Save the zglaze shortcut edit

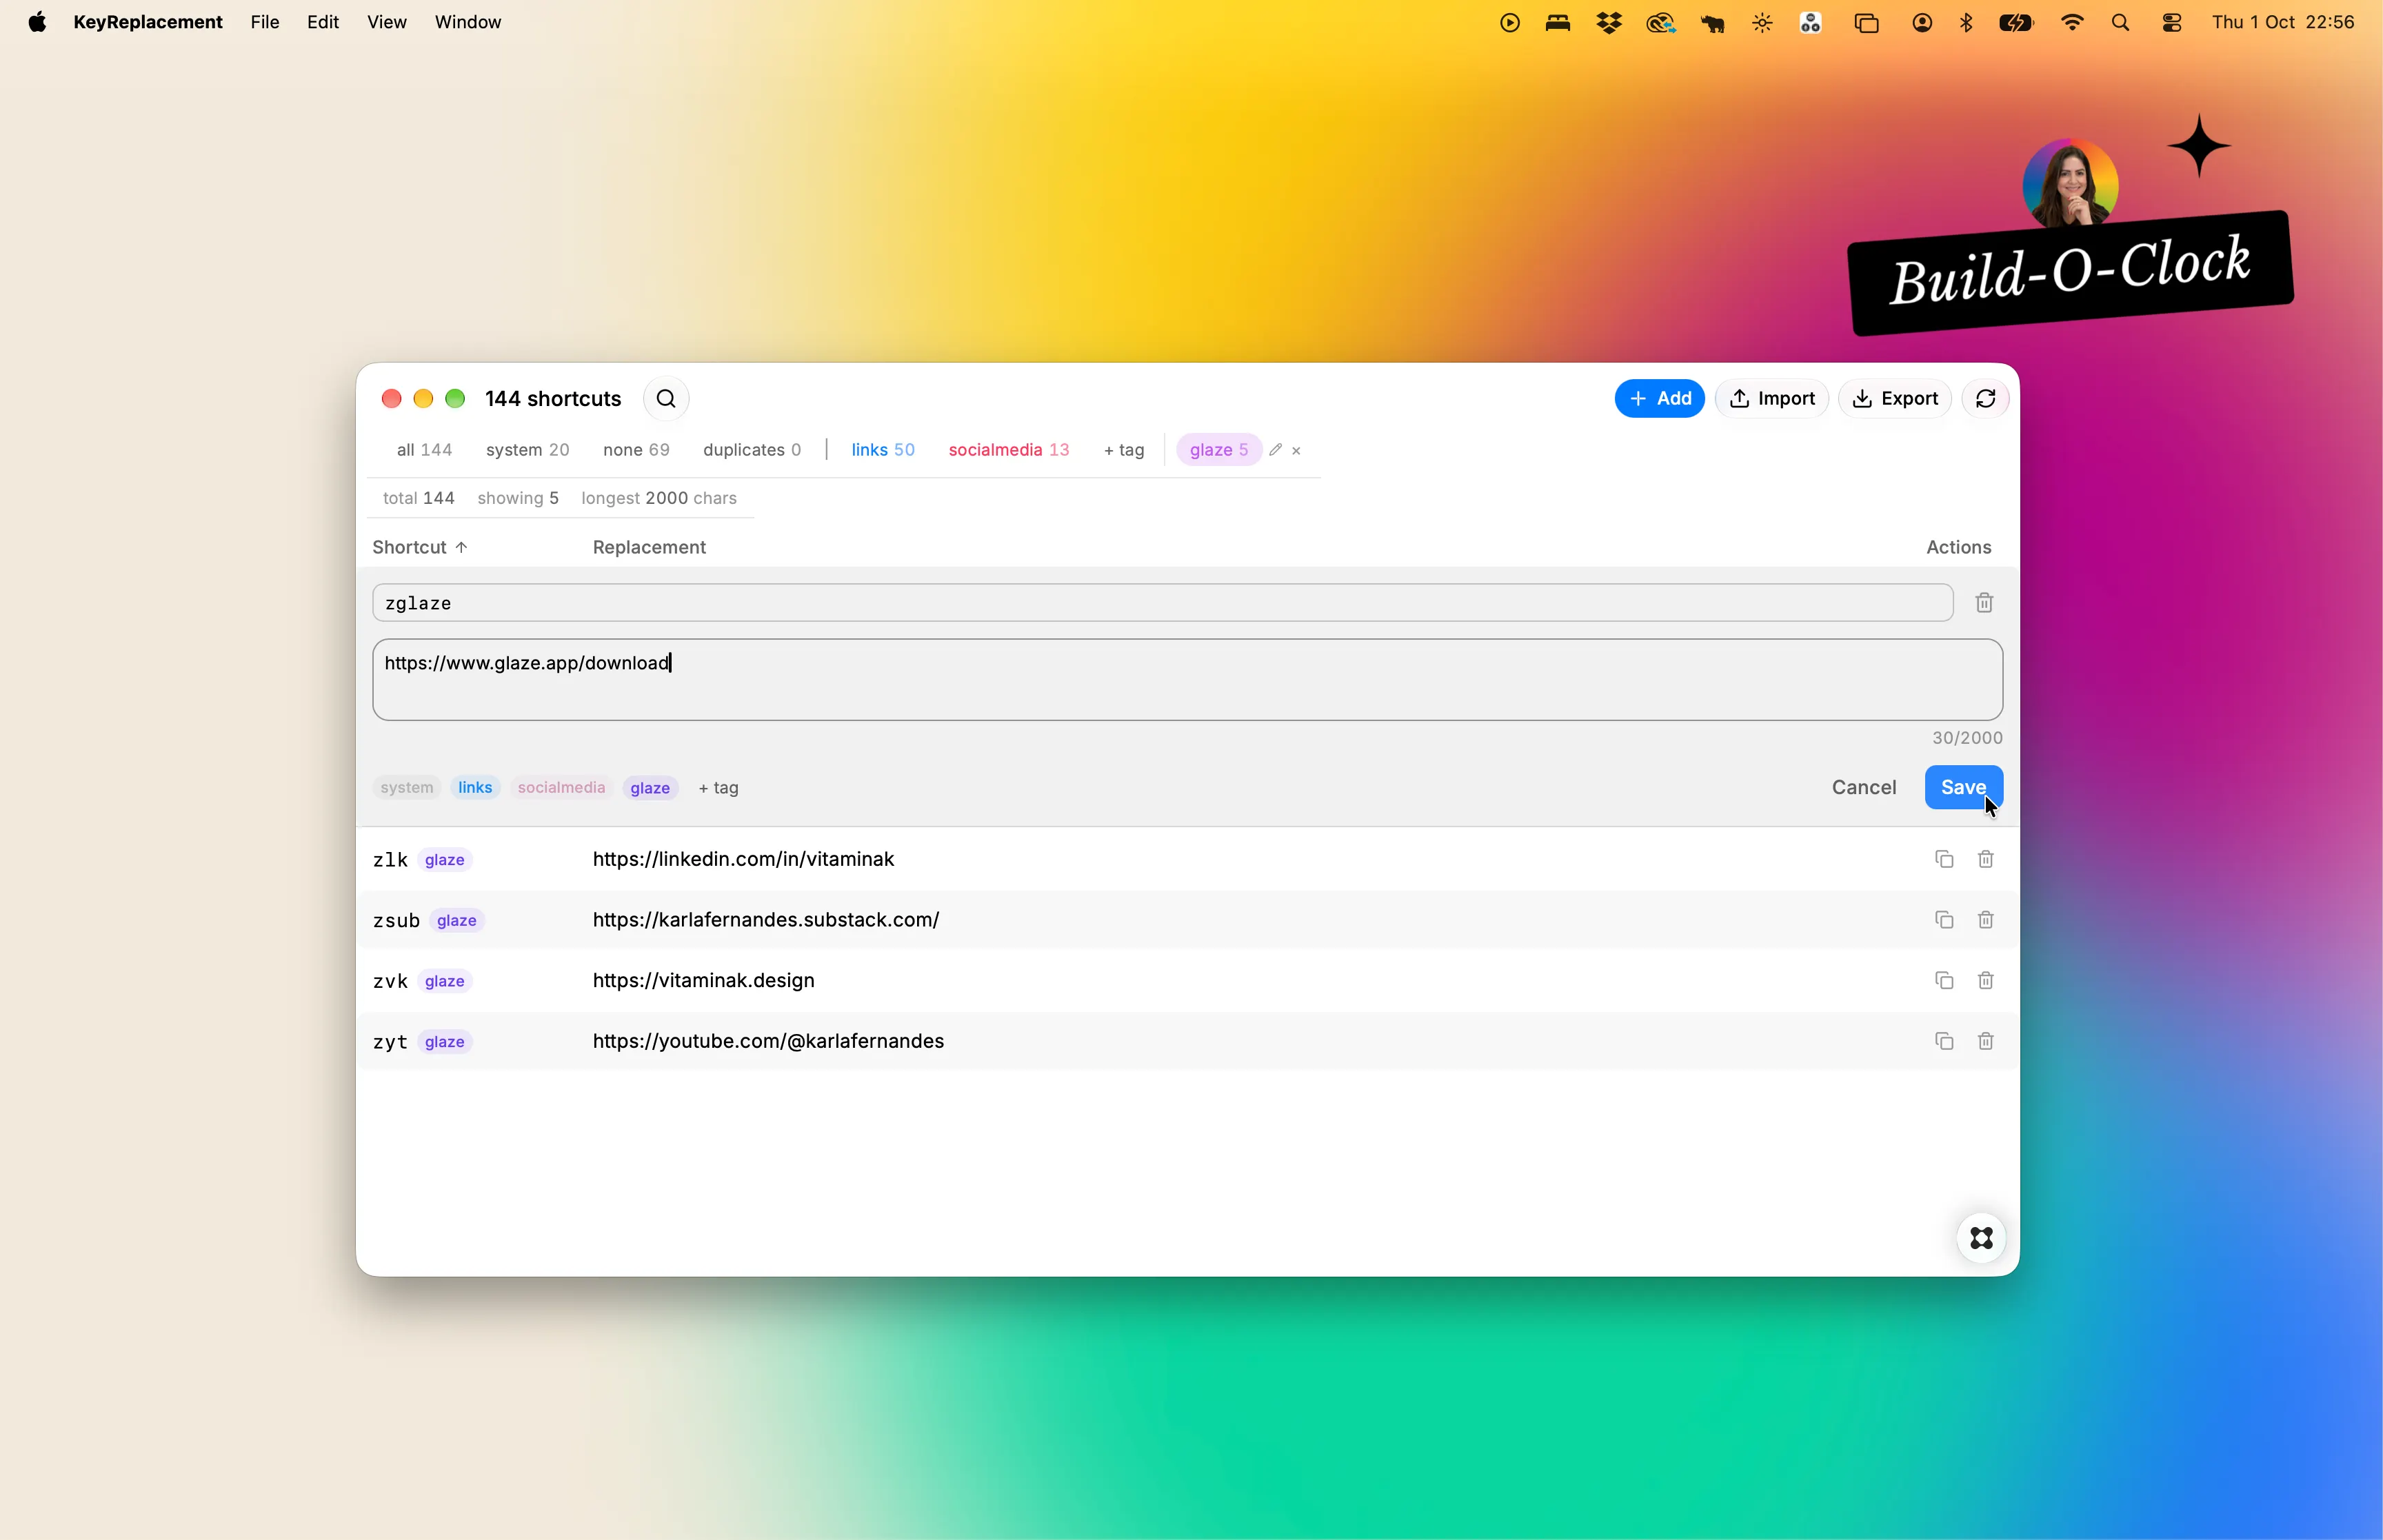[1963, 788]
